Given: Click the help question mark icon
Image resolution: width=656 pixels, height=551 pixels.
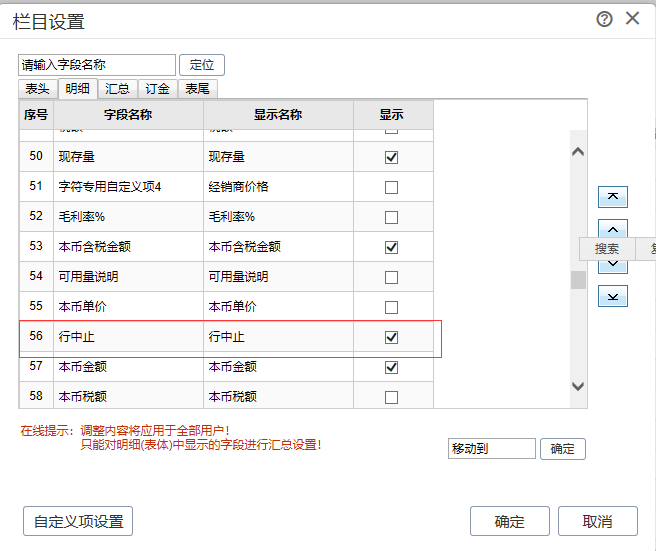Looking at the screenshot, I should (x=604, y=19).
